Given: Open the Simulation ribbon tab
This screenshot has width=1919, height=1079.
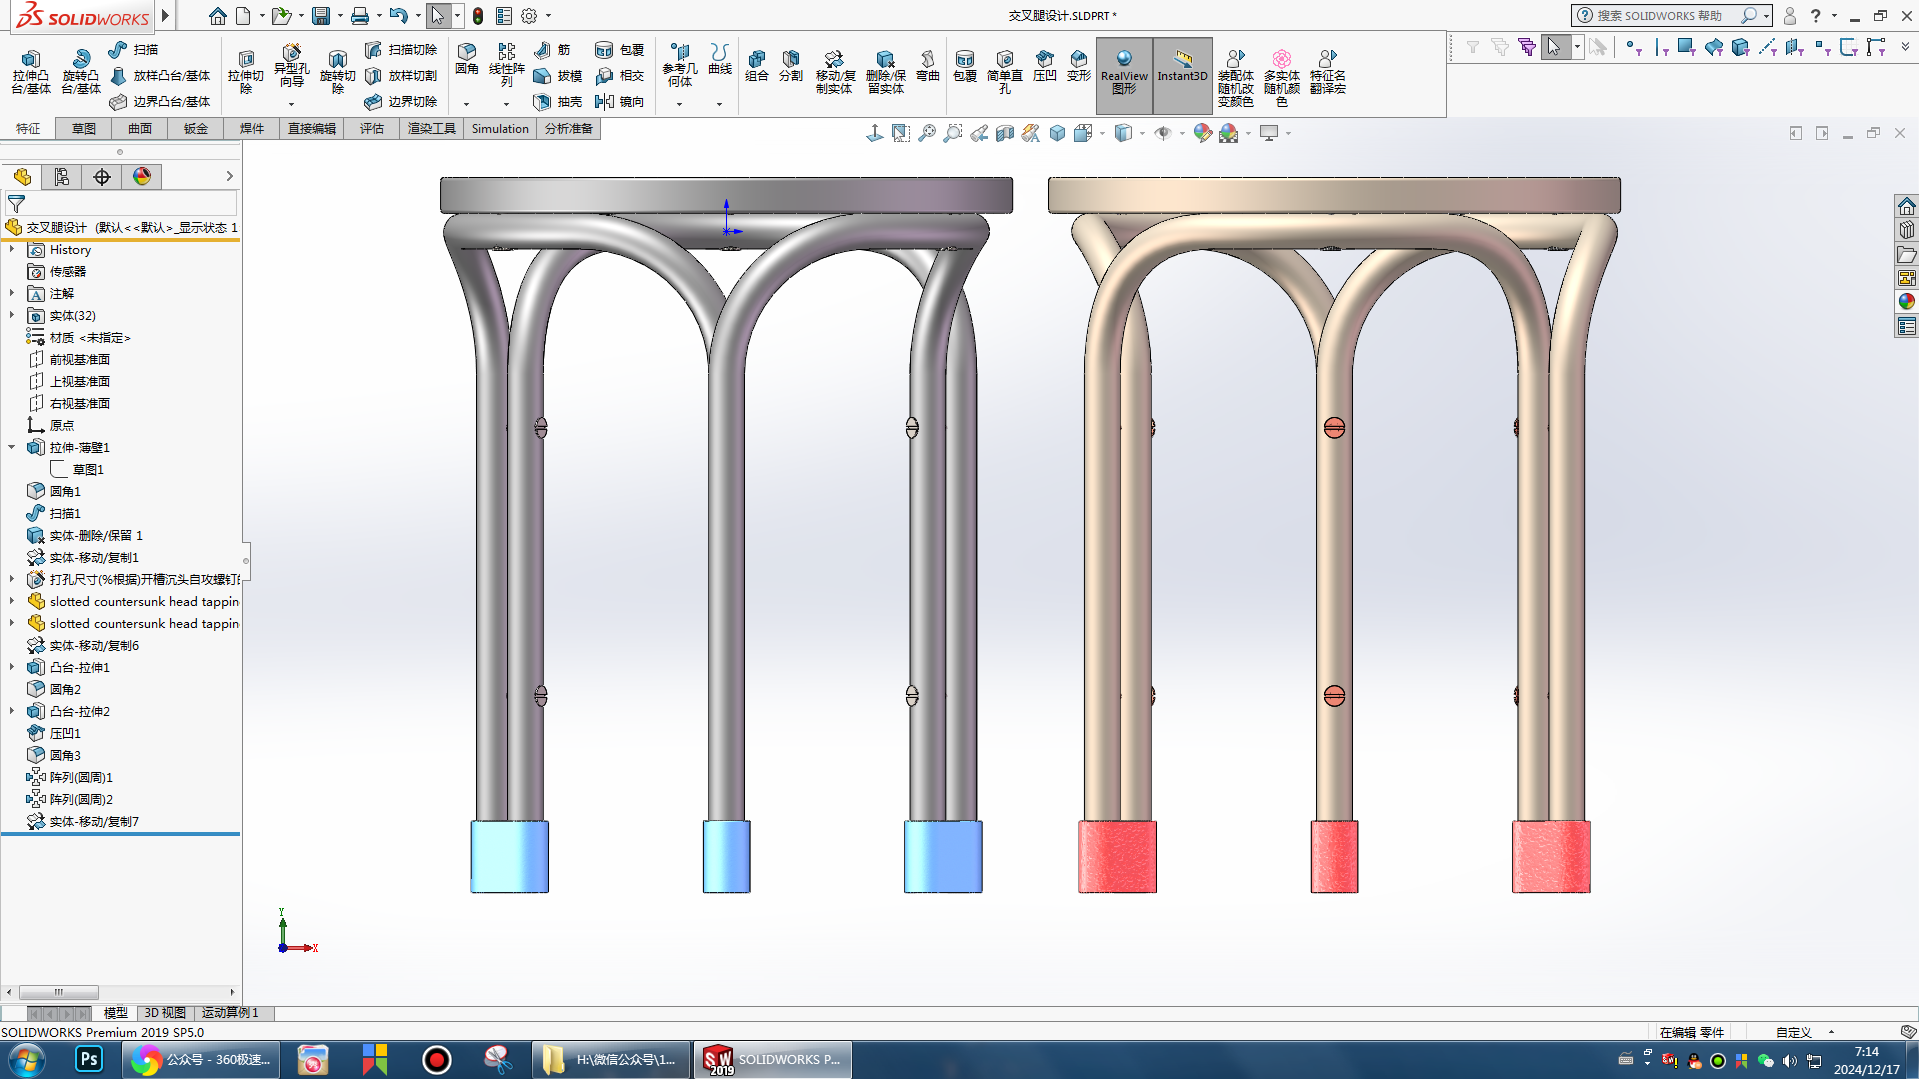Looking at the screenshot, I should [499, 129].
